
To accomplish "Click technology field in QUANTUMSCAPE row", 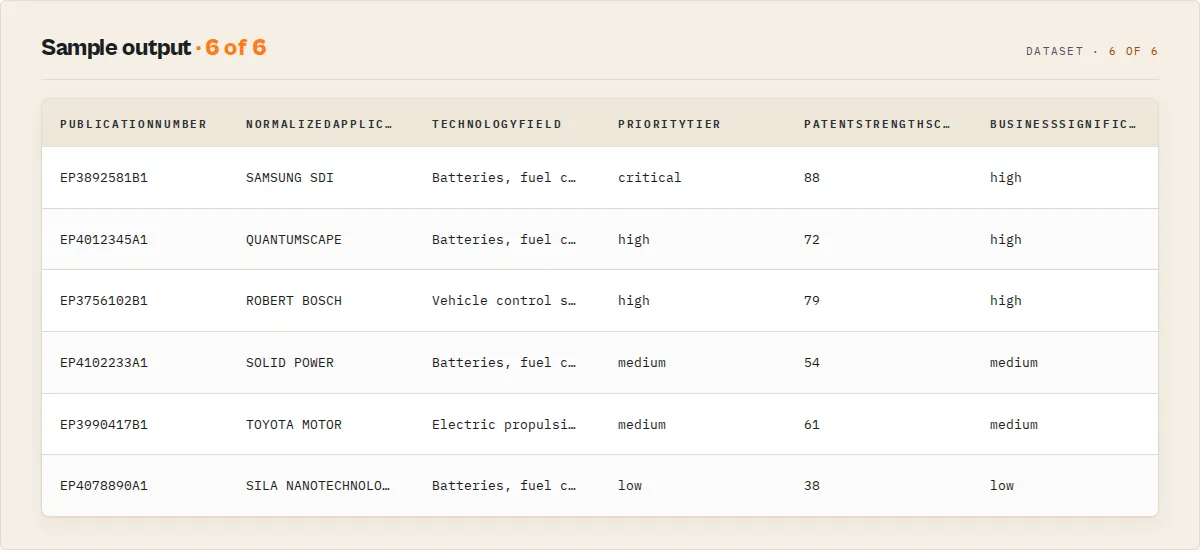I will point(505,240).
